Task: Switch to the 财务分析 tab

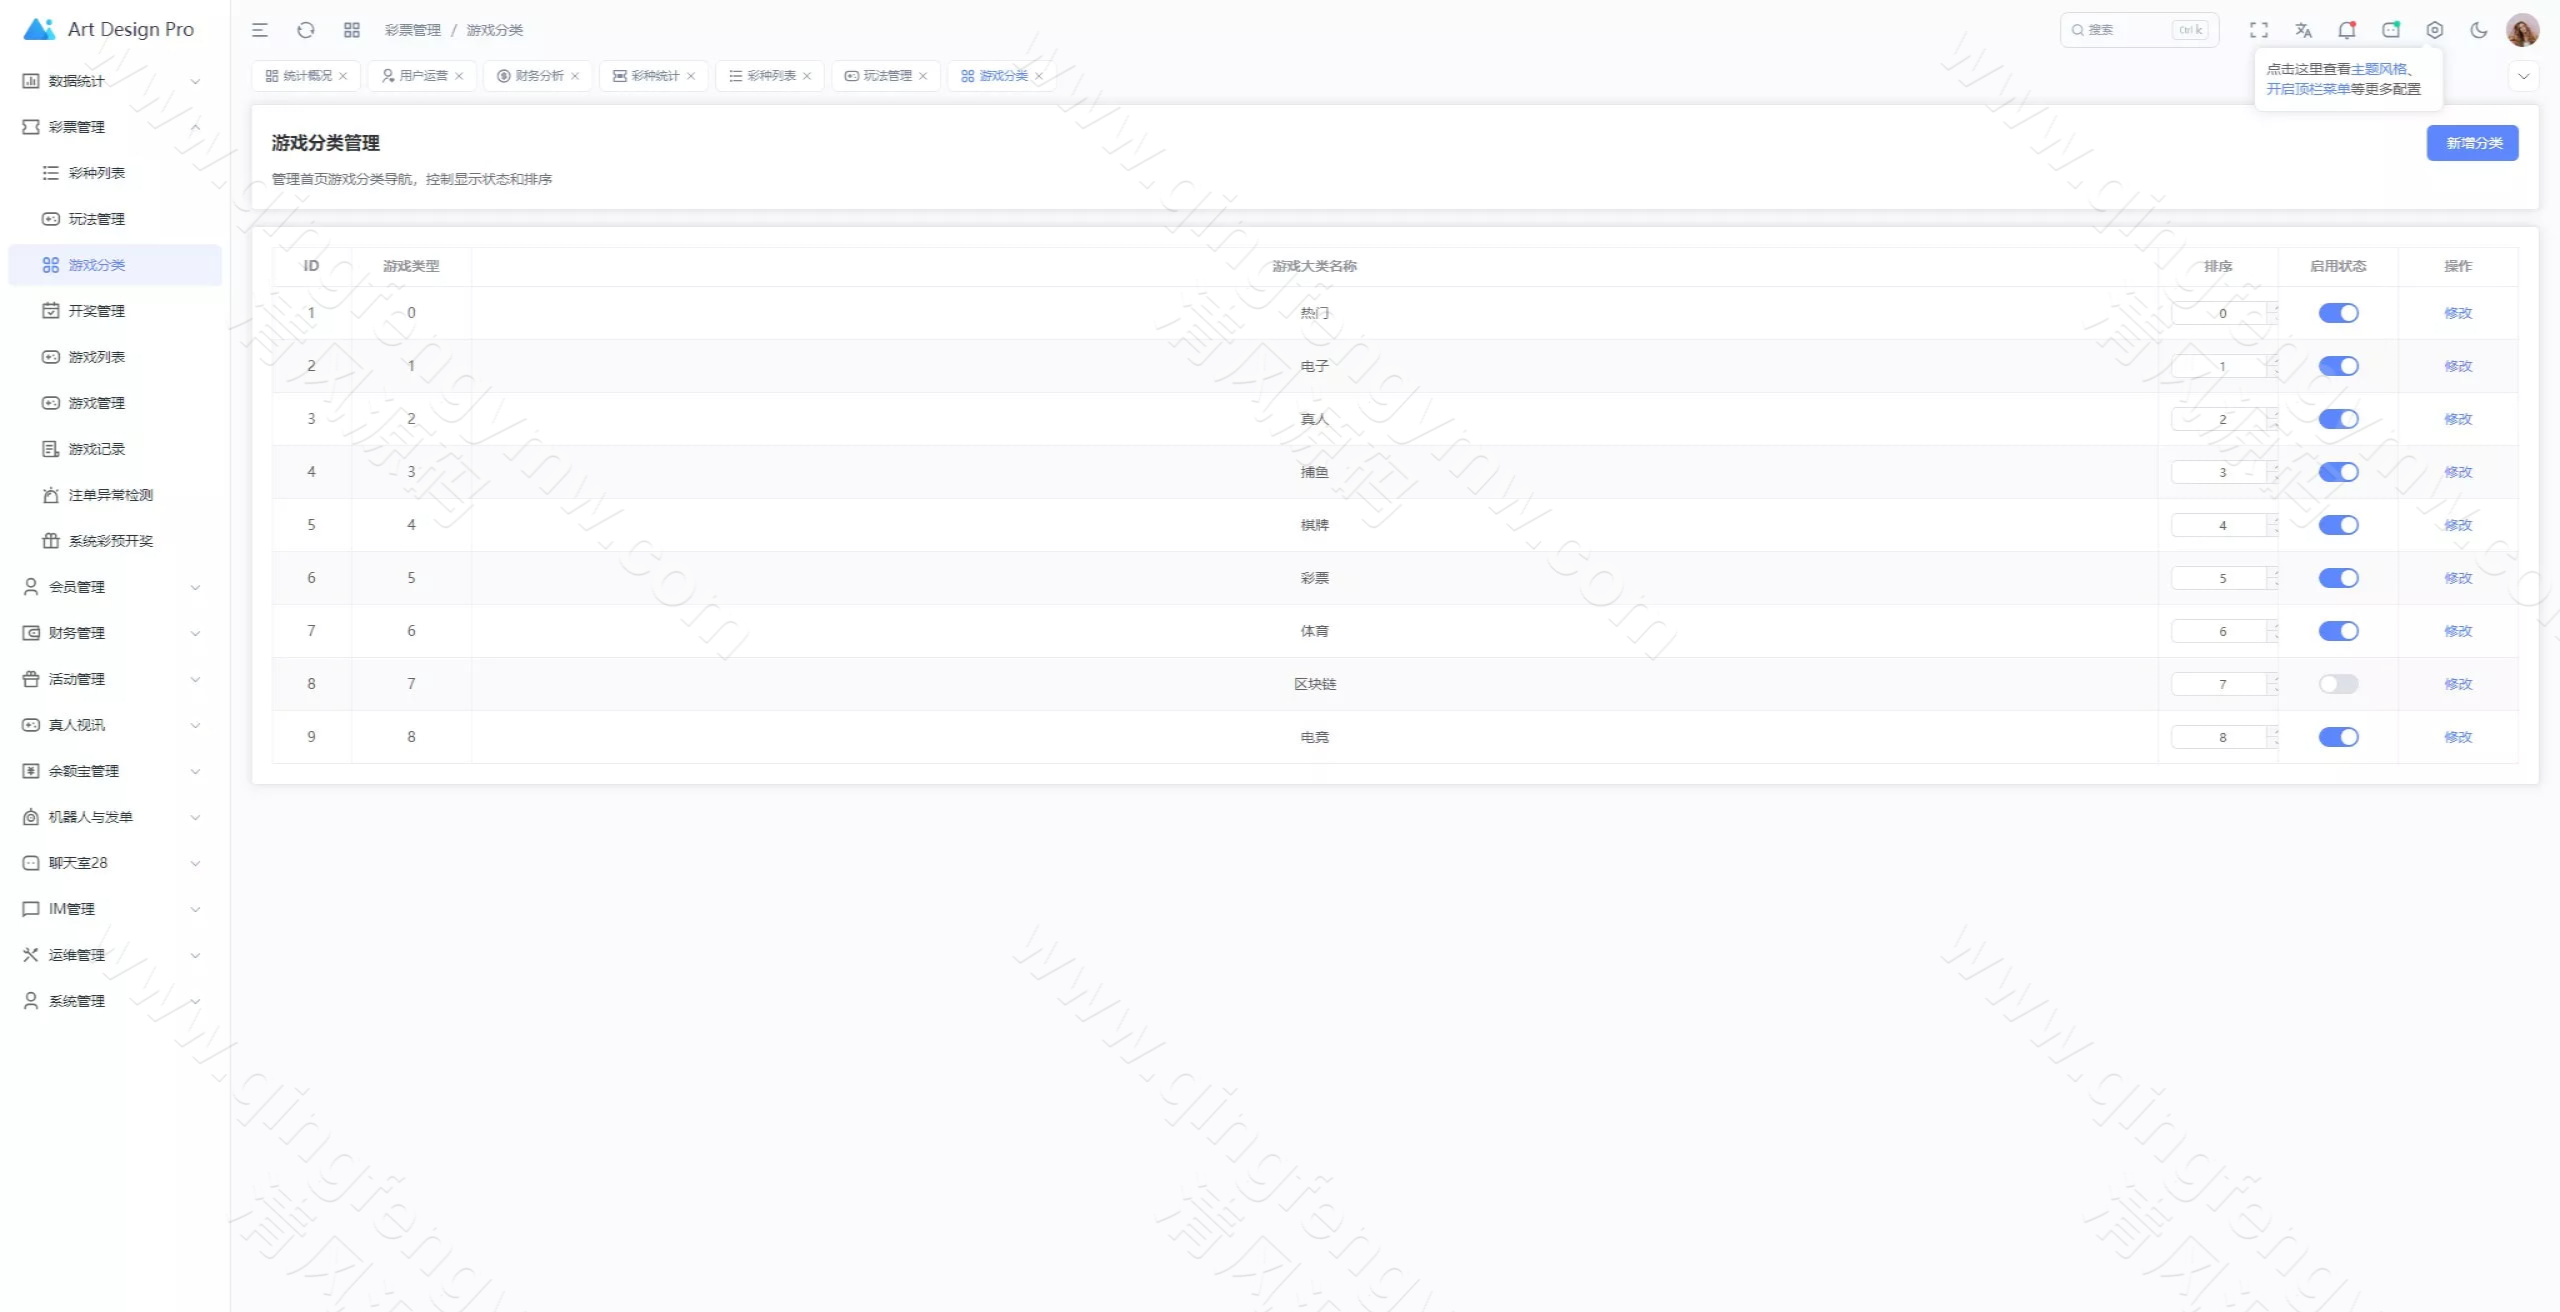Action: pyautogui.click(x=539, y=76)
